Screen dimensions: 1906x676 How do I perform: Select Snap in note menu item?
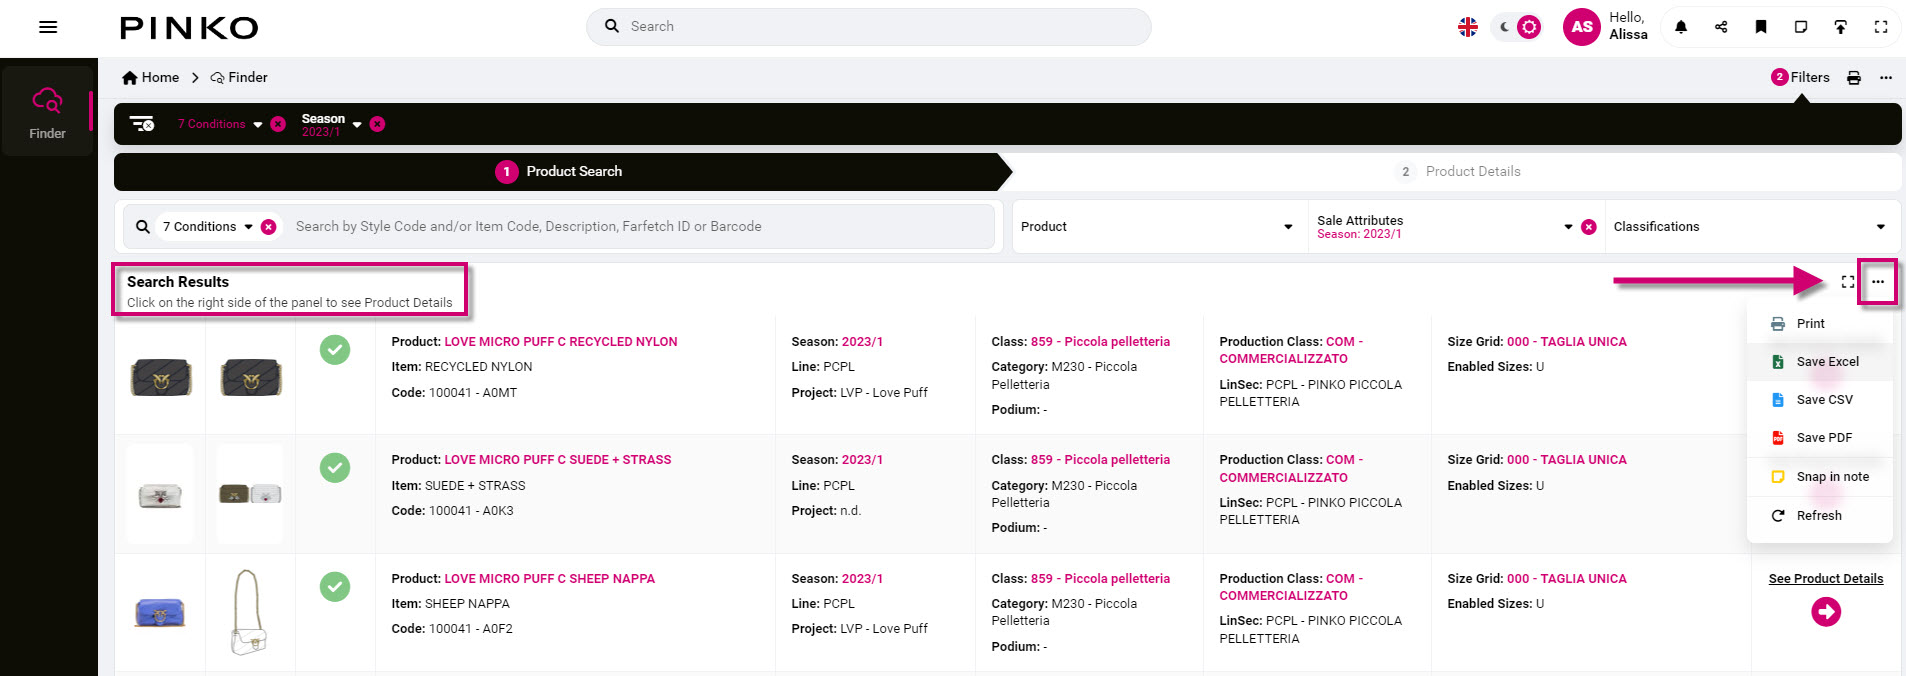1820,477
